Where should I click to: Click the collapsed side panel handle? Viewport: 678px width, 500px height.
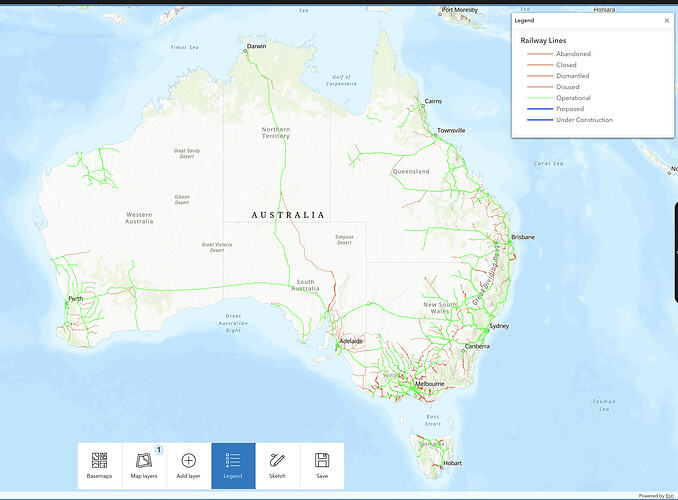676,252
